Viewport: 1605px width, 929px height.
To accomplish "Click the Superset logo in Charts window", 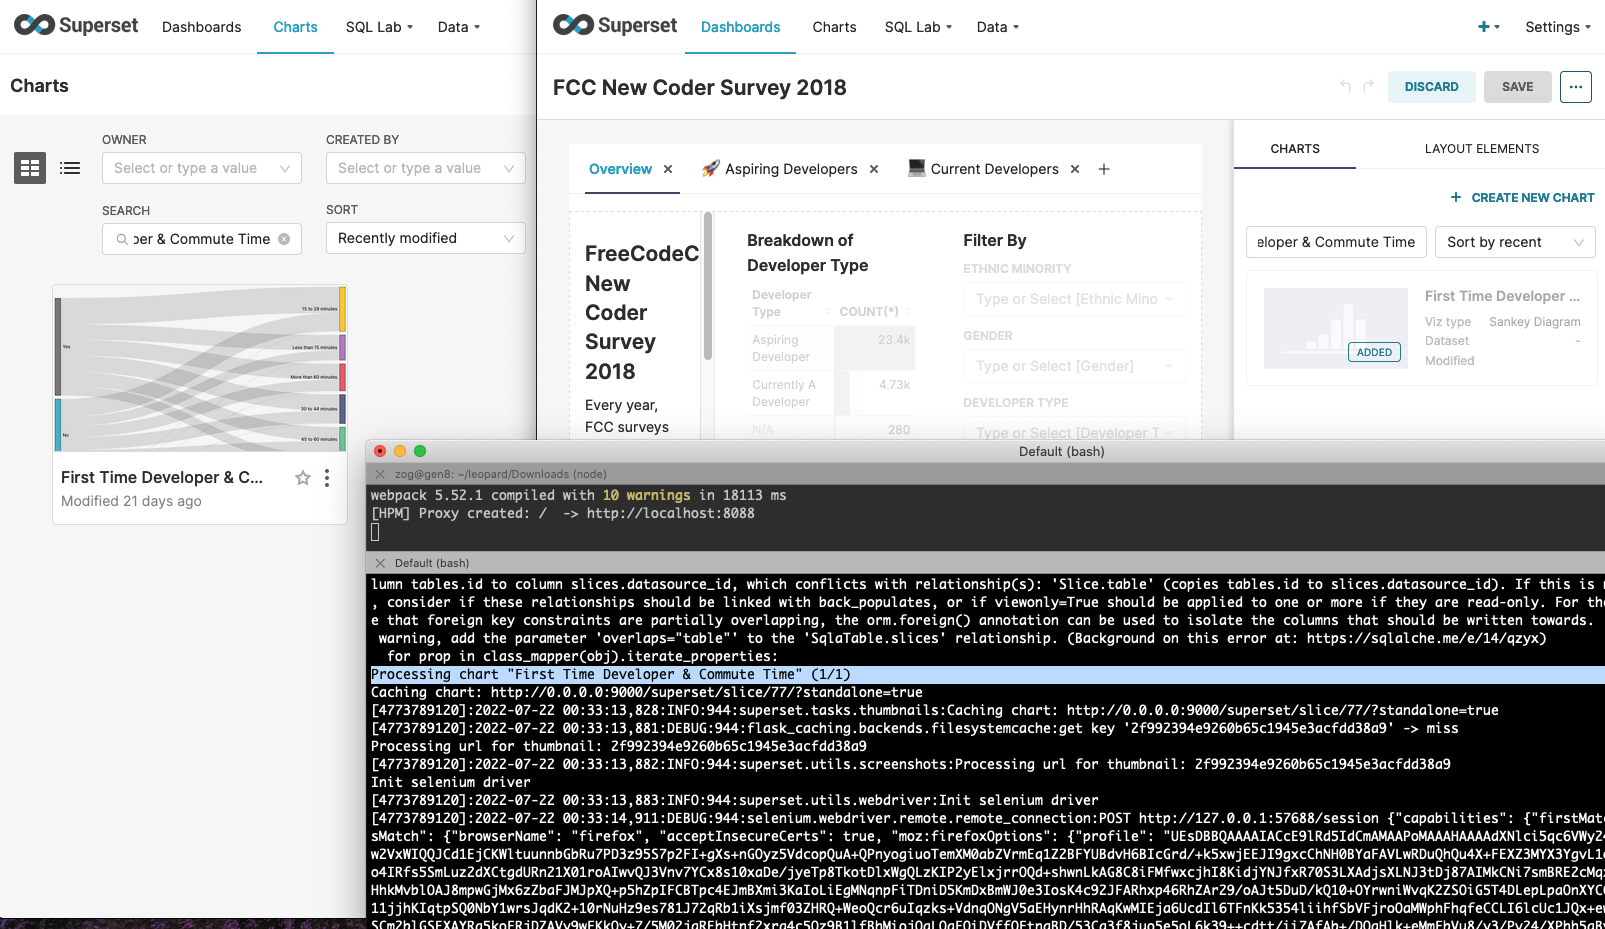I will 76,26.
